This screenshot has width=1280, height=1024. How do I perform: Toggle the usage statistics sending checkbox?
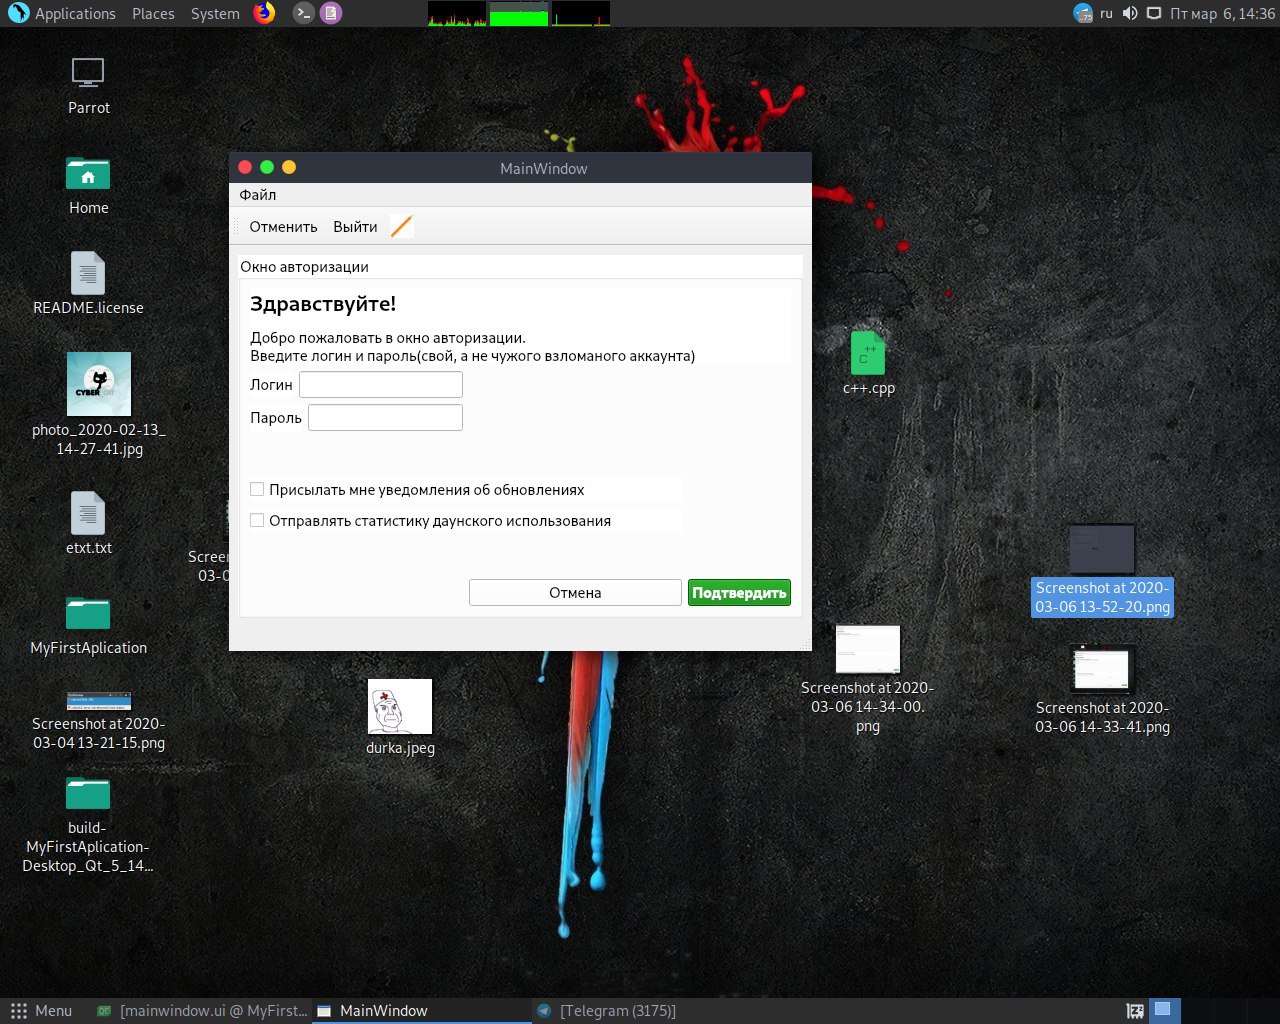(257, 520)
